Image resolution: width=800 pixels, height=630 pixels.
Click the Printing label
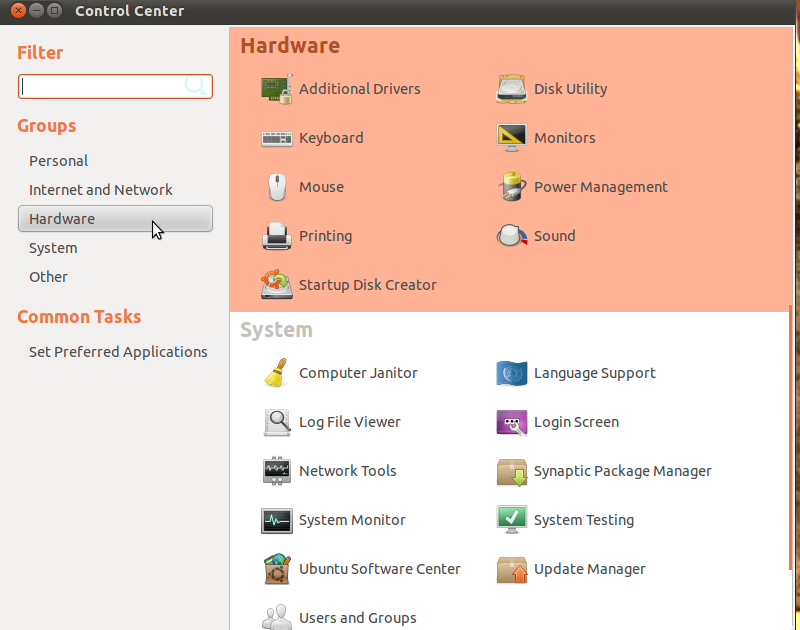pyautogui.click(x=326, y=236)
